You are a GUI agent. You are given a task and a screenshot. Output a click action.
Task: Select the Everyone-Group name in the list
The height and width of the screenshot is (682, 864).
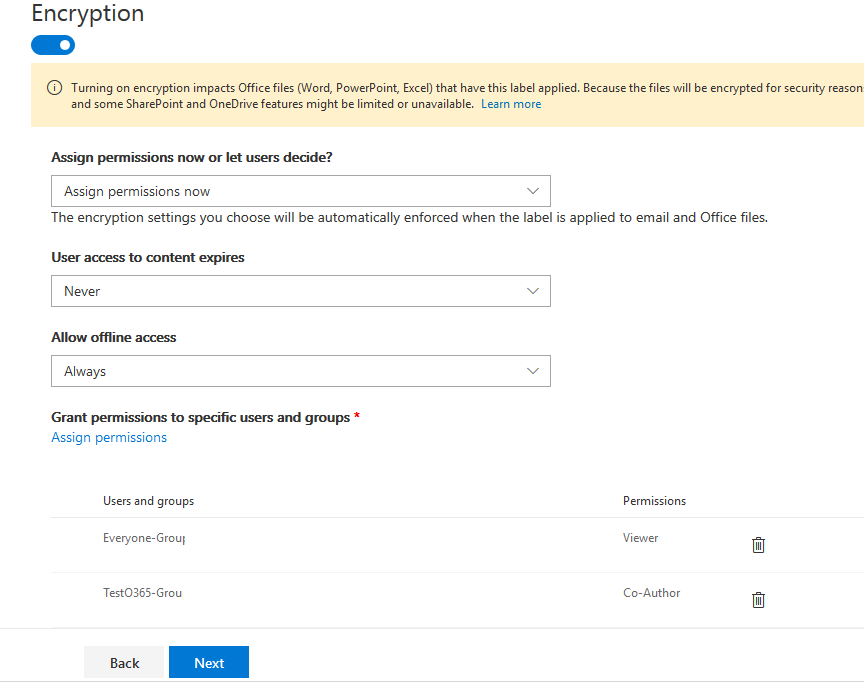click(x=144, y=538)
